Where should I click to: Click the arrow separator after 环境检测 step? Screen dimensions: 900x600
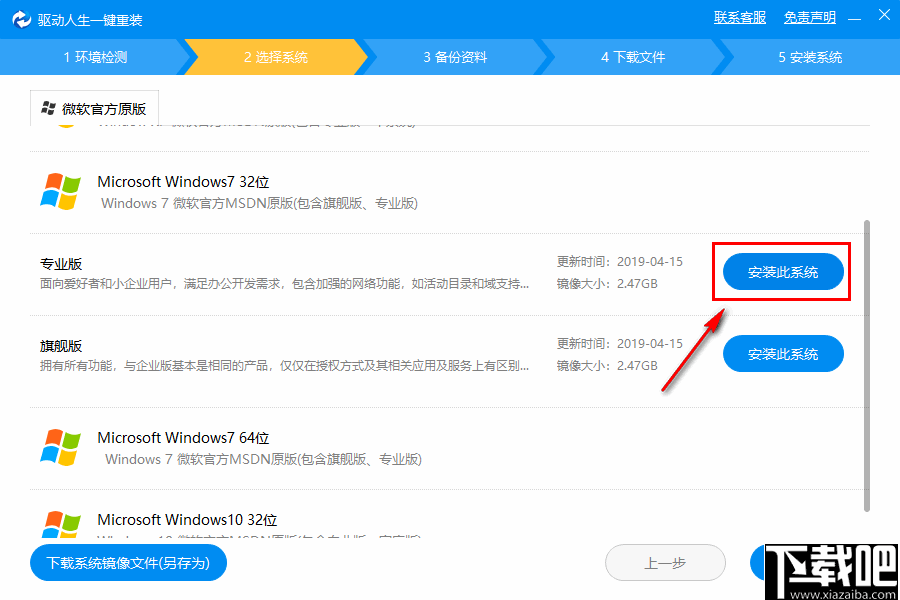coord(186,57)
